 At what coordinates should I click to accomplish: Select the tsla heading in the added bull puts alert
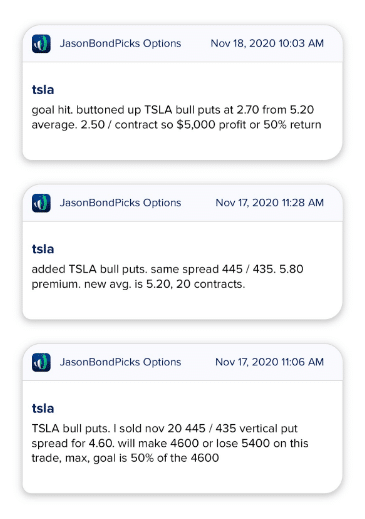coord(43,249)
